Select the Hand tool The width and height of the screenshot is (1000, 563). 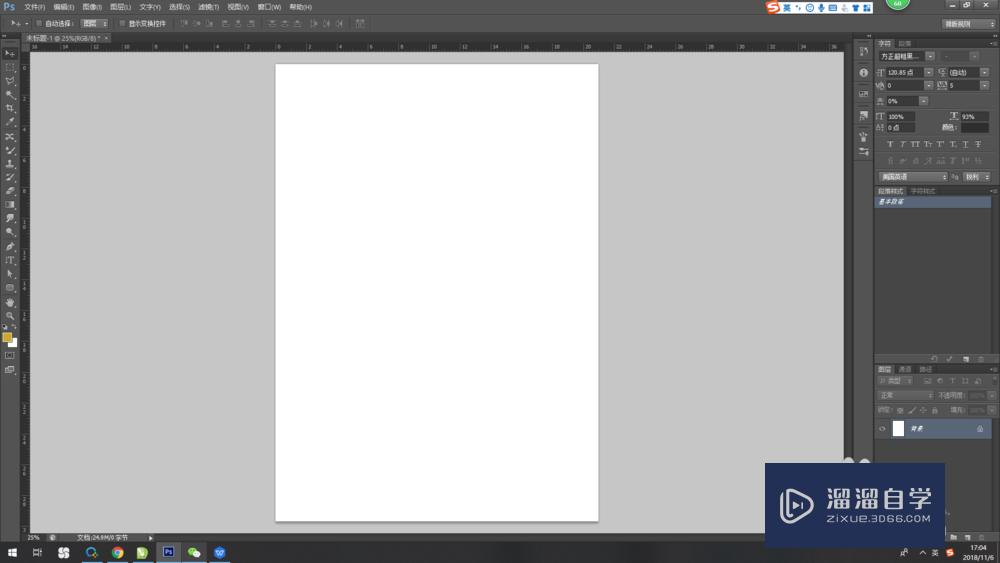(10, 302)
